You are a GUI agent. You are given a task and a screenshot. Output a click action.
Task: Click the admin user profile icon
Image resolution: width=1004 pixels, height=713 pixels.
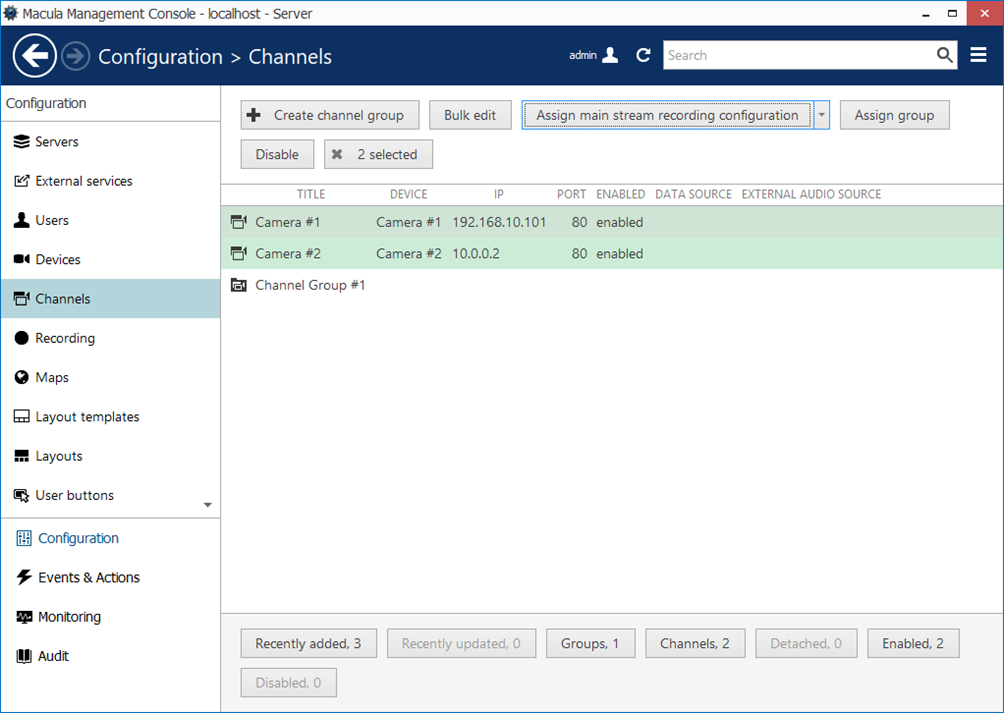click(x=610, y=56)
